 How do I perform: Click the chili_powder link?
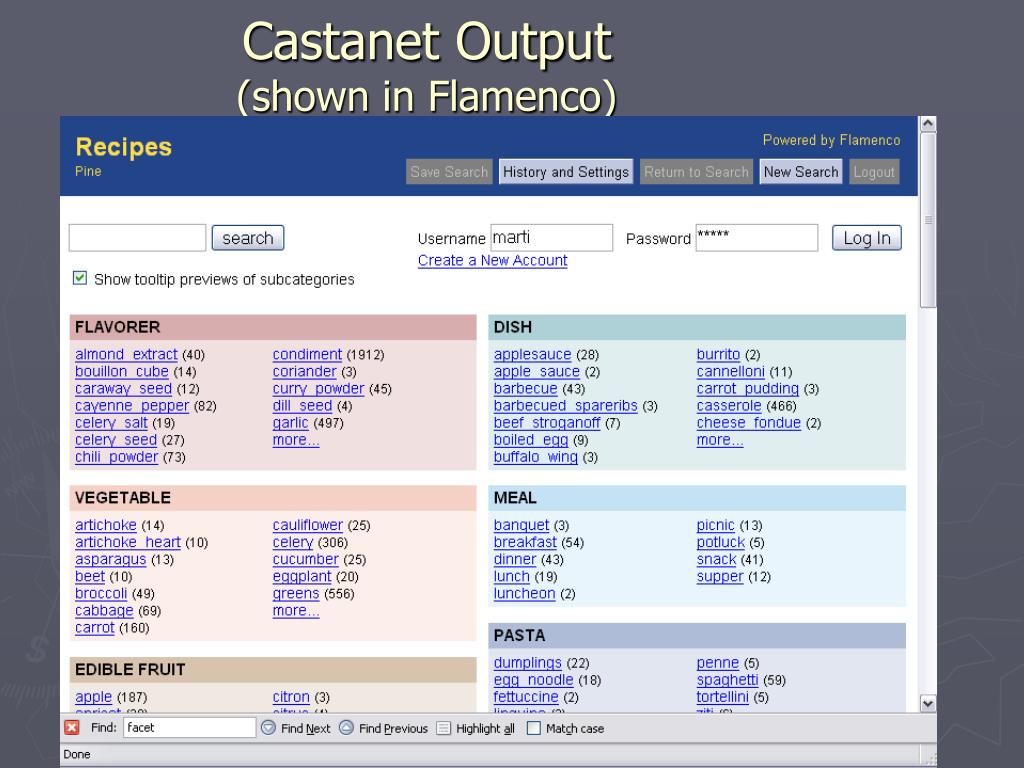[x=116, y=456]
